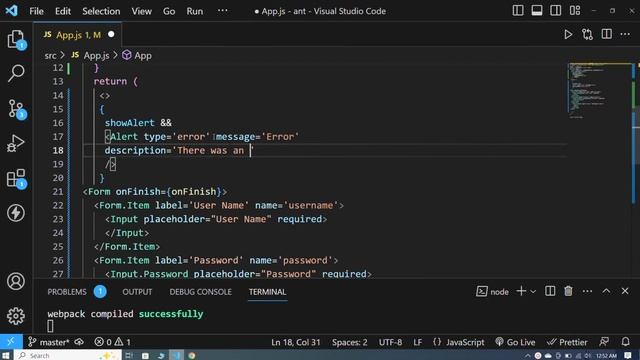Open the Extensions view
This screenshot has width=640, height=360.
coord(16,178)
